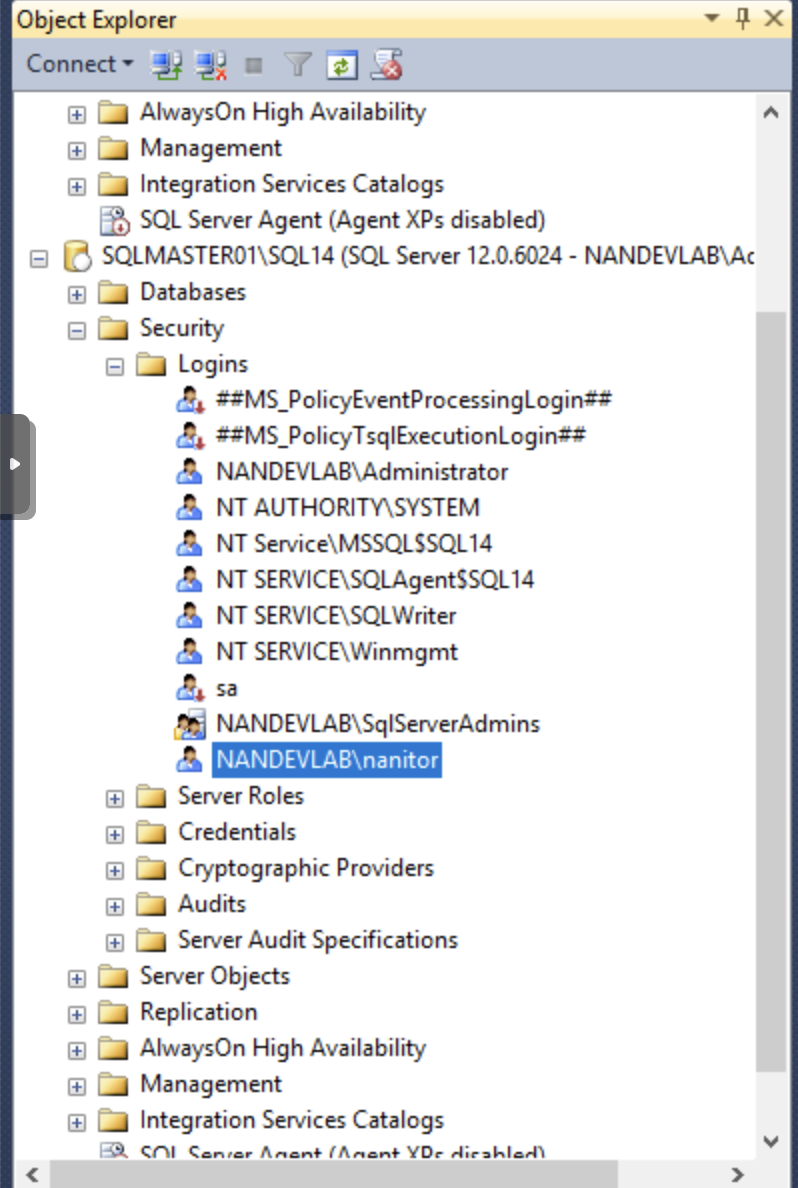
Task: Expand the Server Roles folder
Action: pyautogui.click(x=115, y=797)
